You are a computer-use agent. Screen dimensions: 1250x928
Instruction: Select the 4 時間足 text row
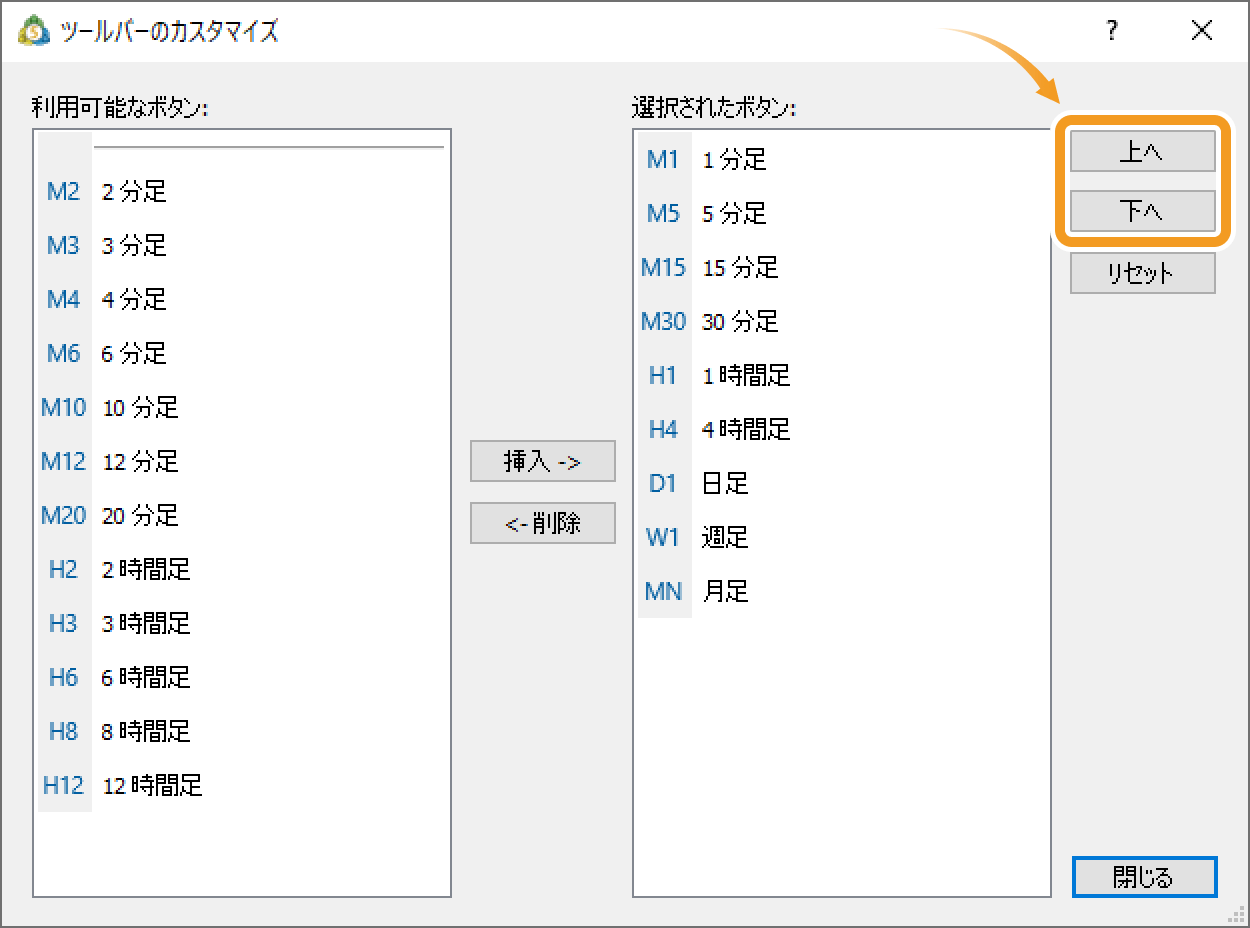click(746, 430)
